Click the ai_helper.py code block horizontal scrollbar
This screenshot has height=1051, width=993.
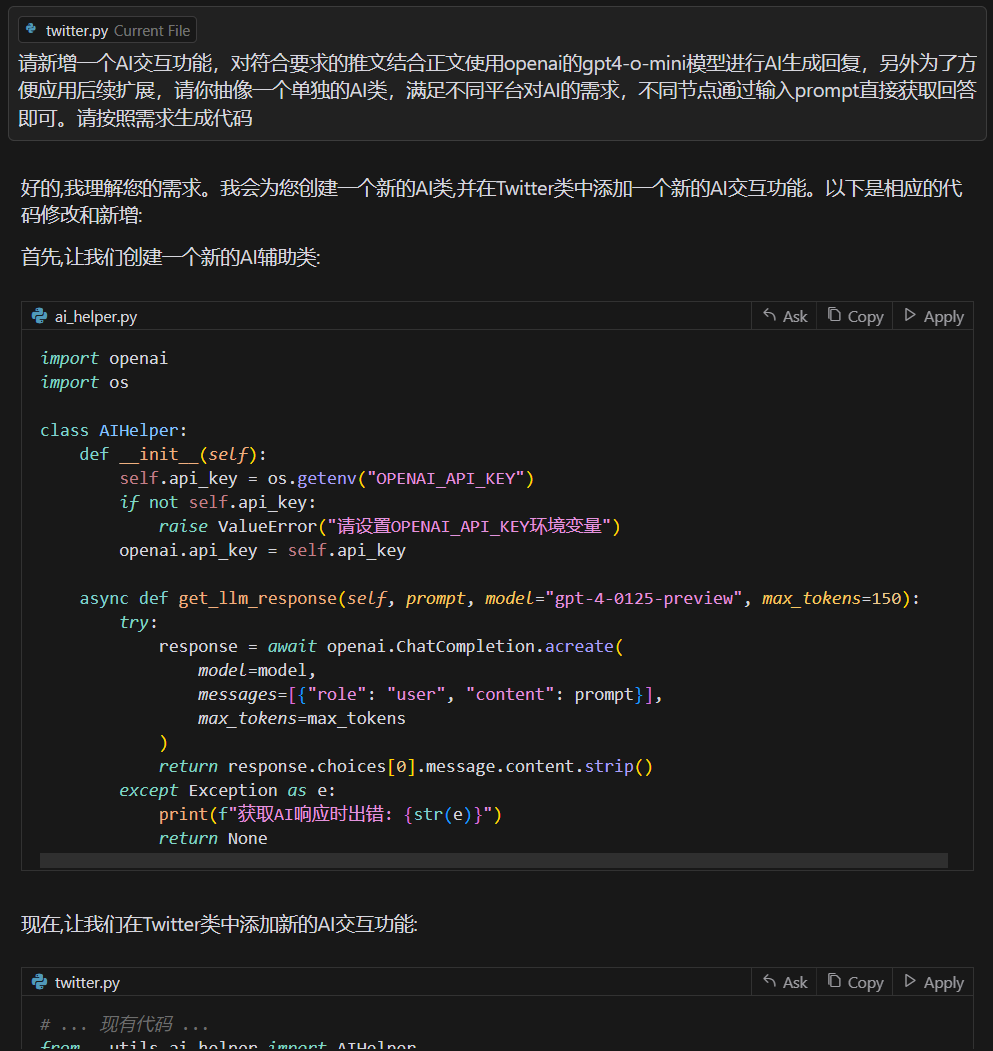tap(493, 860)
